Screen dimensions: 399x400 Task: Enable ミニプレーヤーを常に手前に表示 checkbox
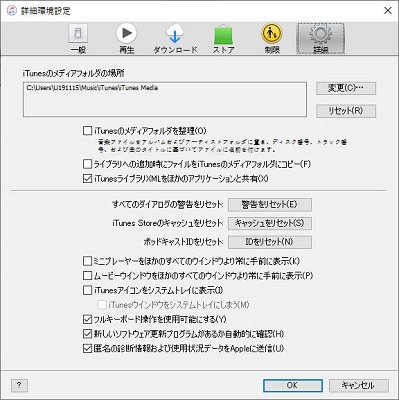87,261
